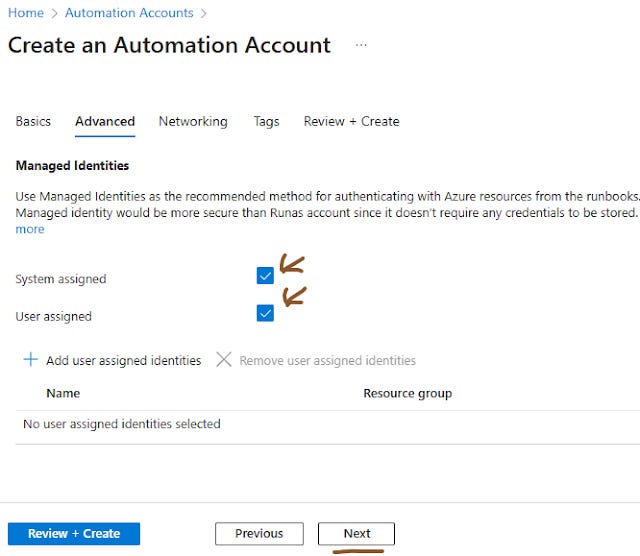
Task: Toggle the User assigned checkbox
Action: click(265, 313)
